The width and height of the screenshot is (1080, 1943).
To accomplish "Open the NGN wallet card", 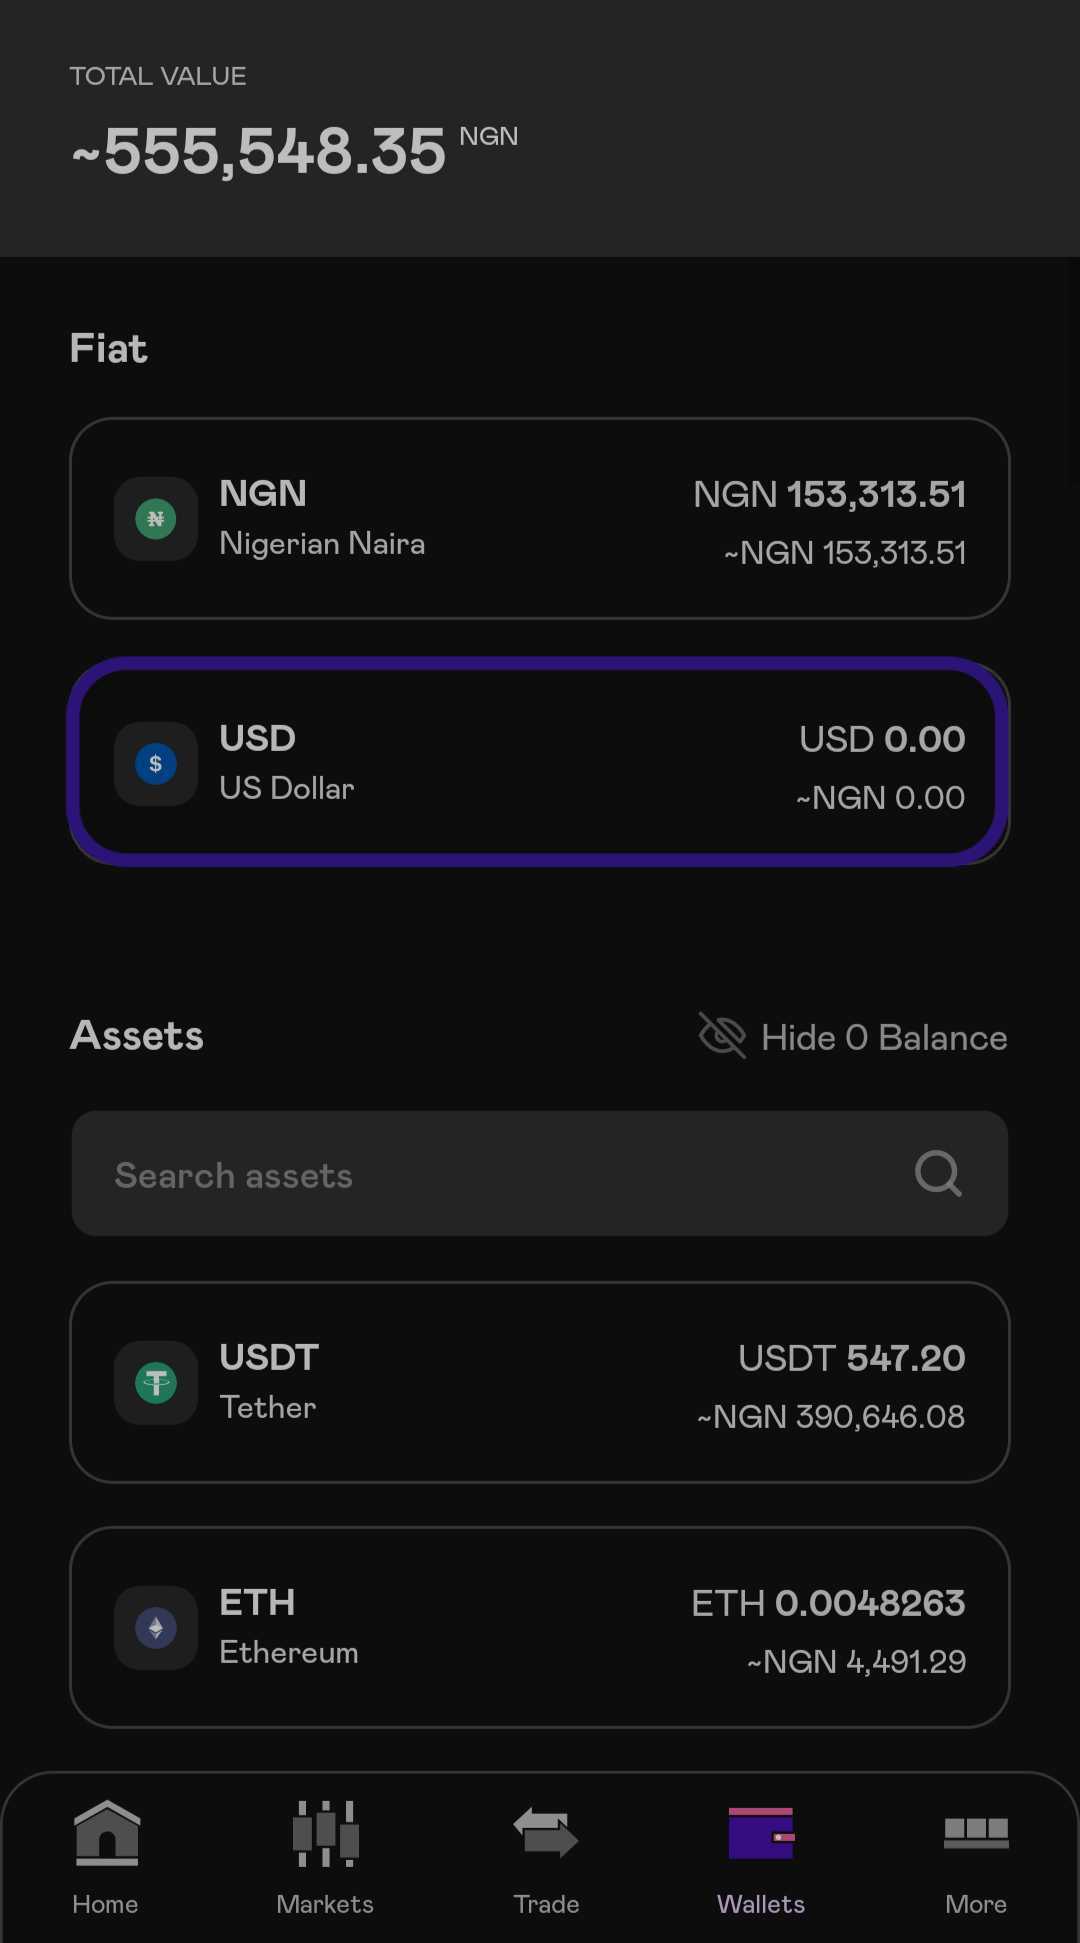I will (540, 519).
